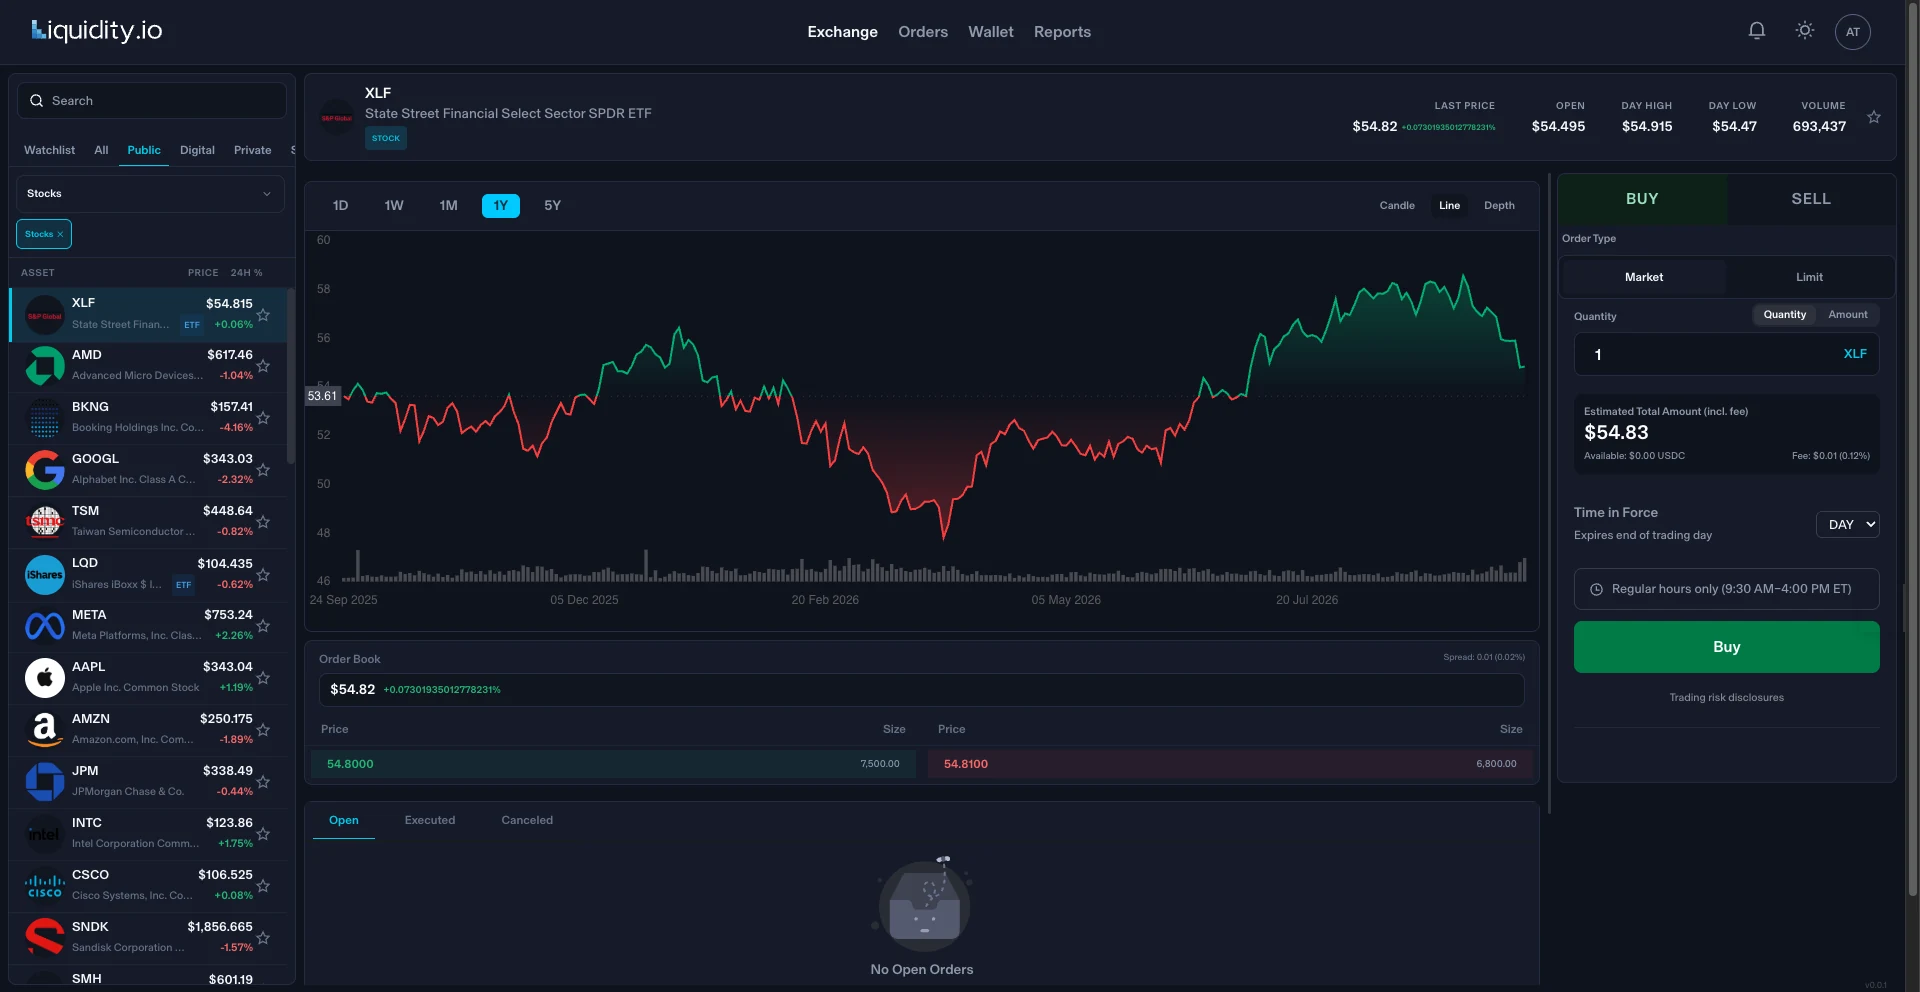Go to the Reports page
This screenshot has width=1920, height=992.
[1062, 32]
